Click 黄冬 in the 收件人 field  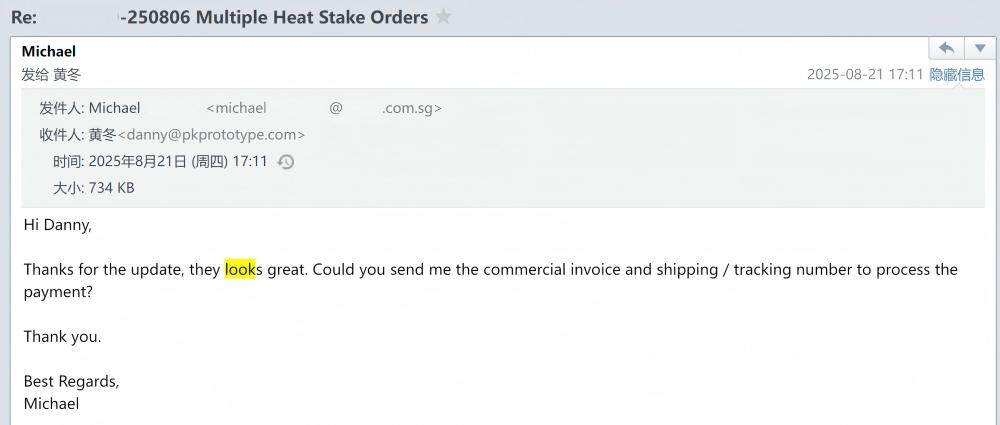[103, 135]
